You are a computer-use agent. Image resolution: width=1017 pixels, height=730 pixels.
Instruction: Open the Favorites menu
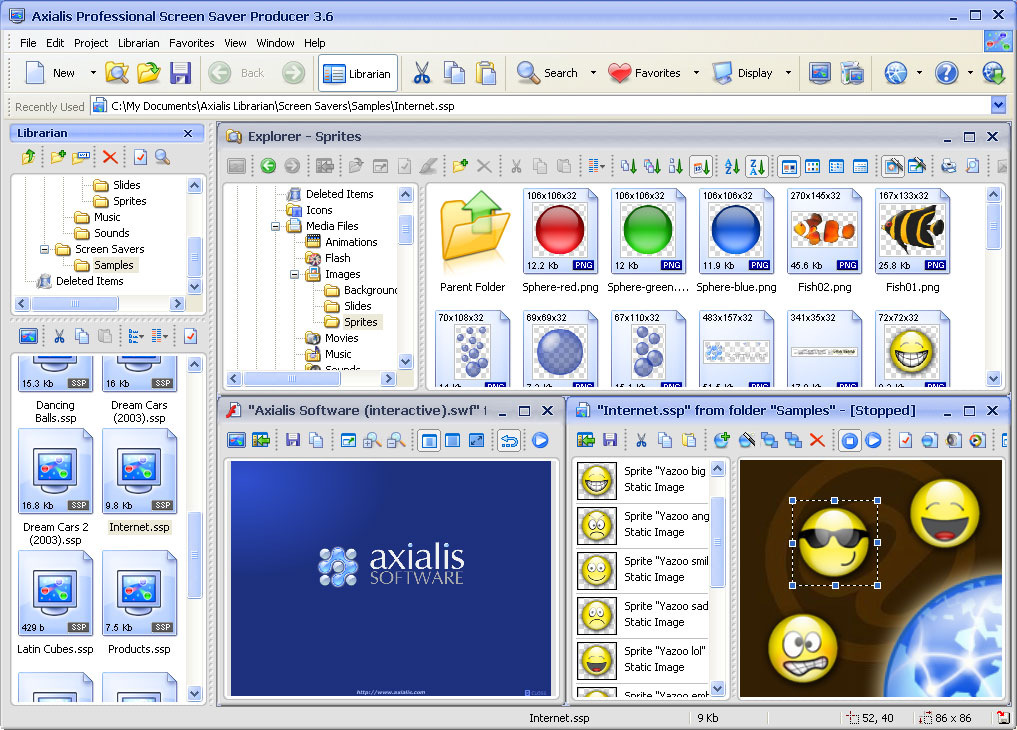coord(191,43)
